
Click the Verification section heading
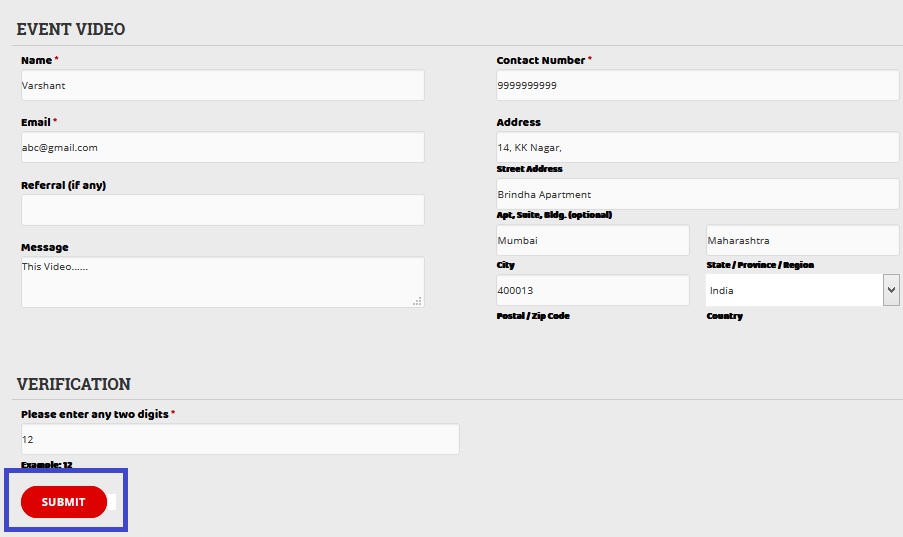(x=74, y=384)
